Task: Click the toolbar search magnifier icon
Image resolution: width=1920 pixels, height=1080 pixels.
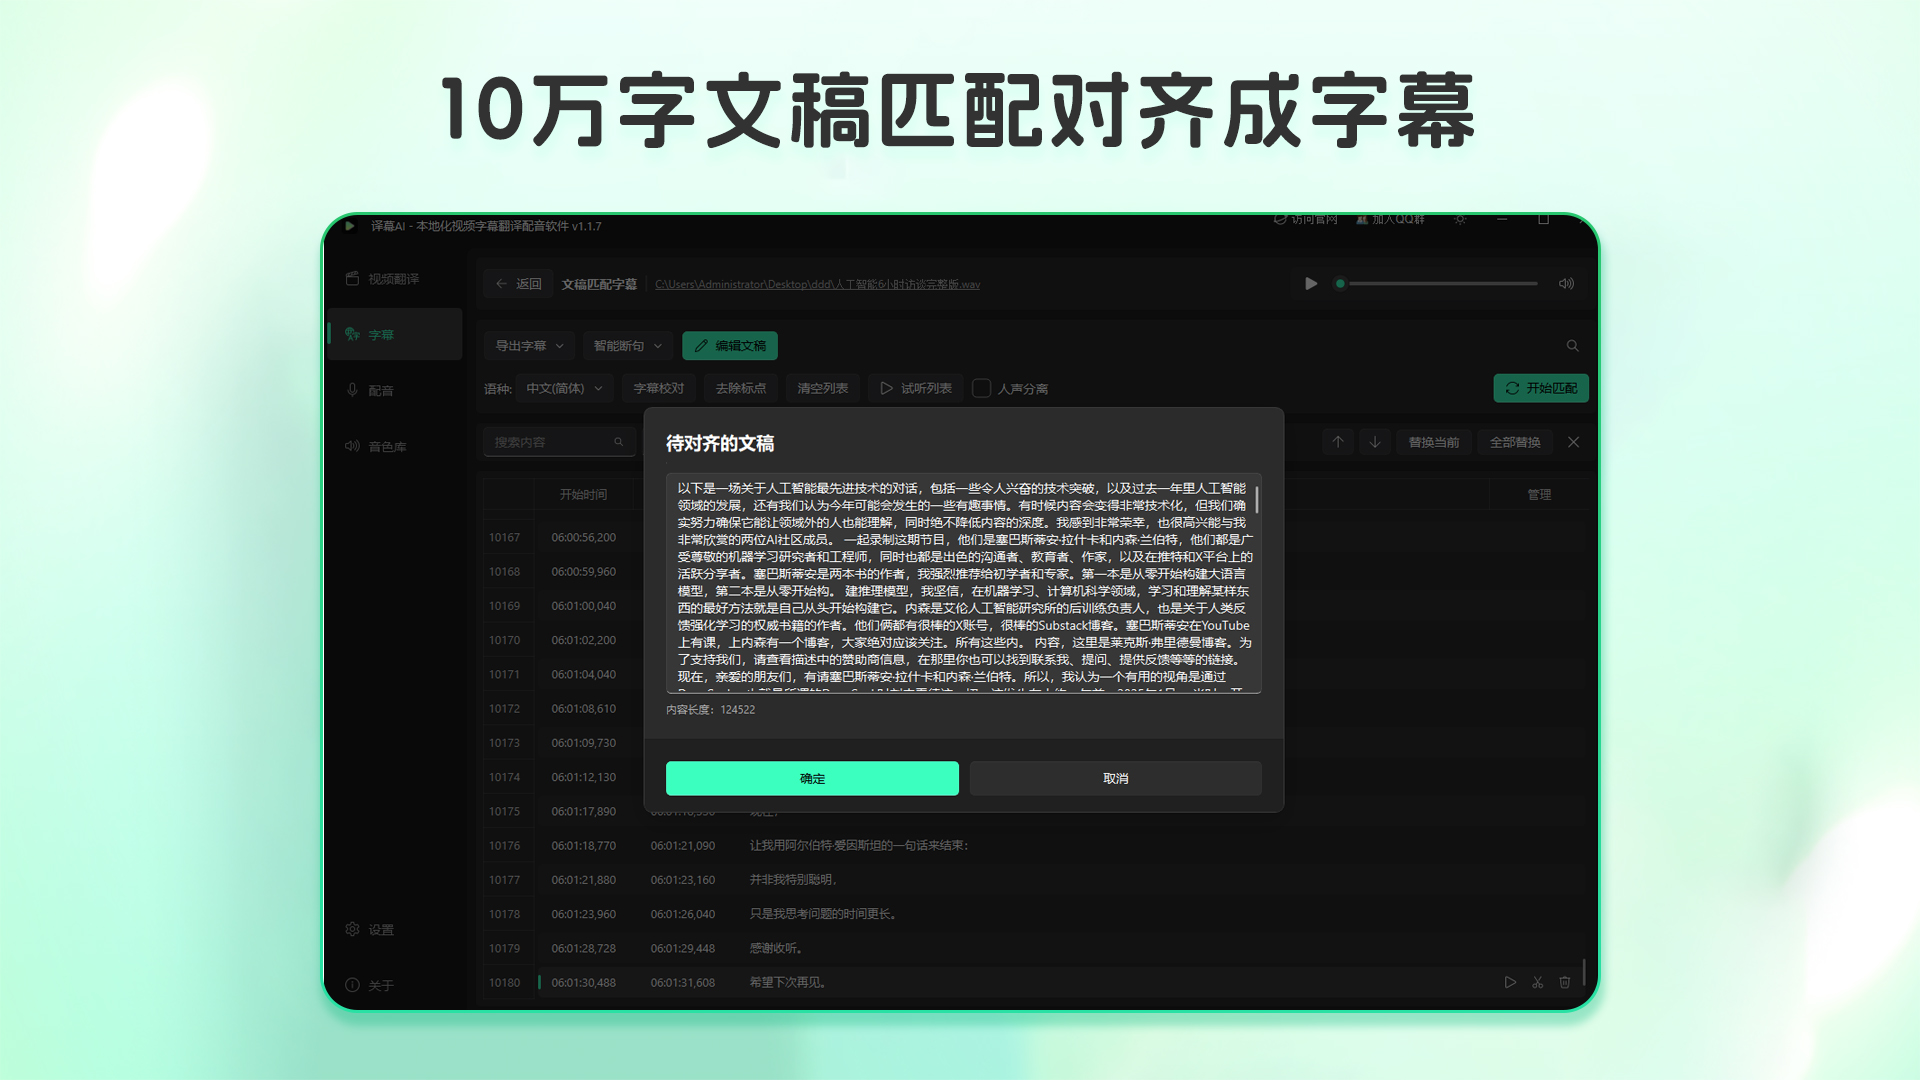Action: point(1573,346)
